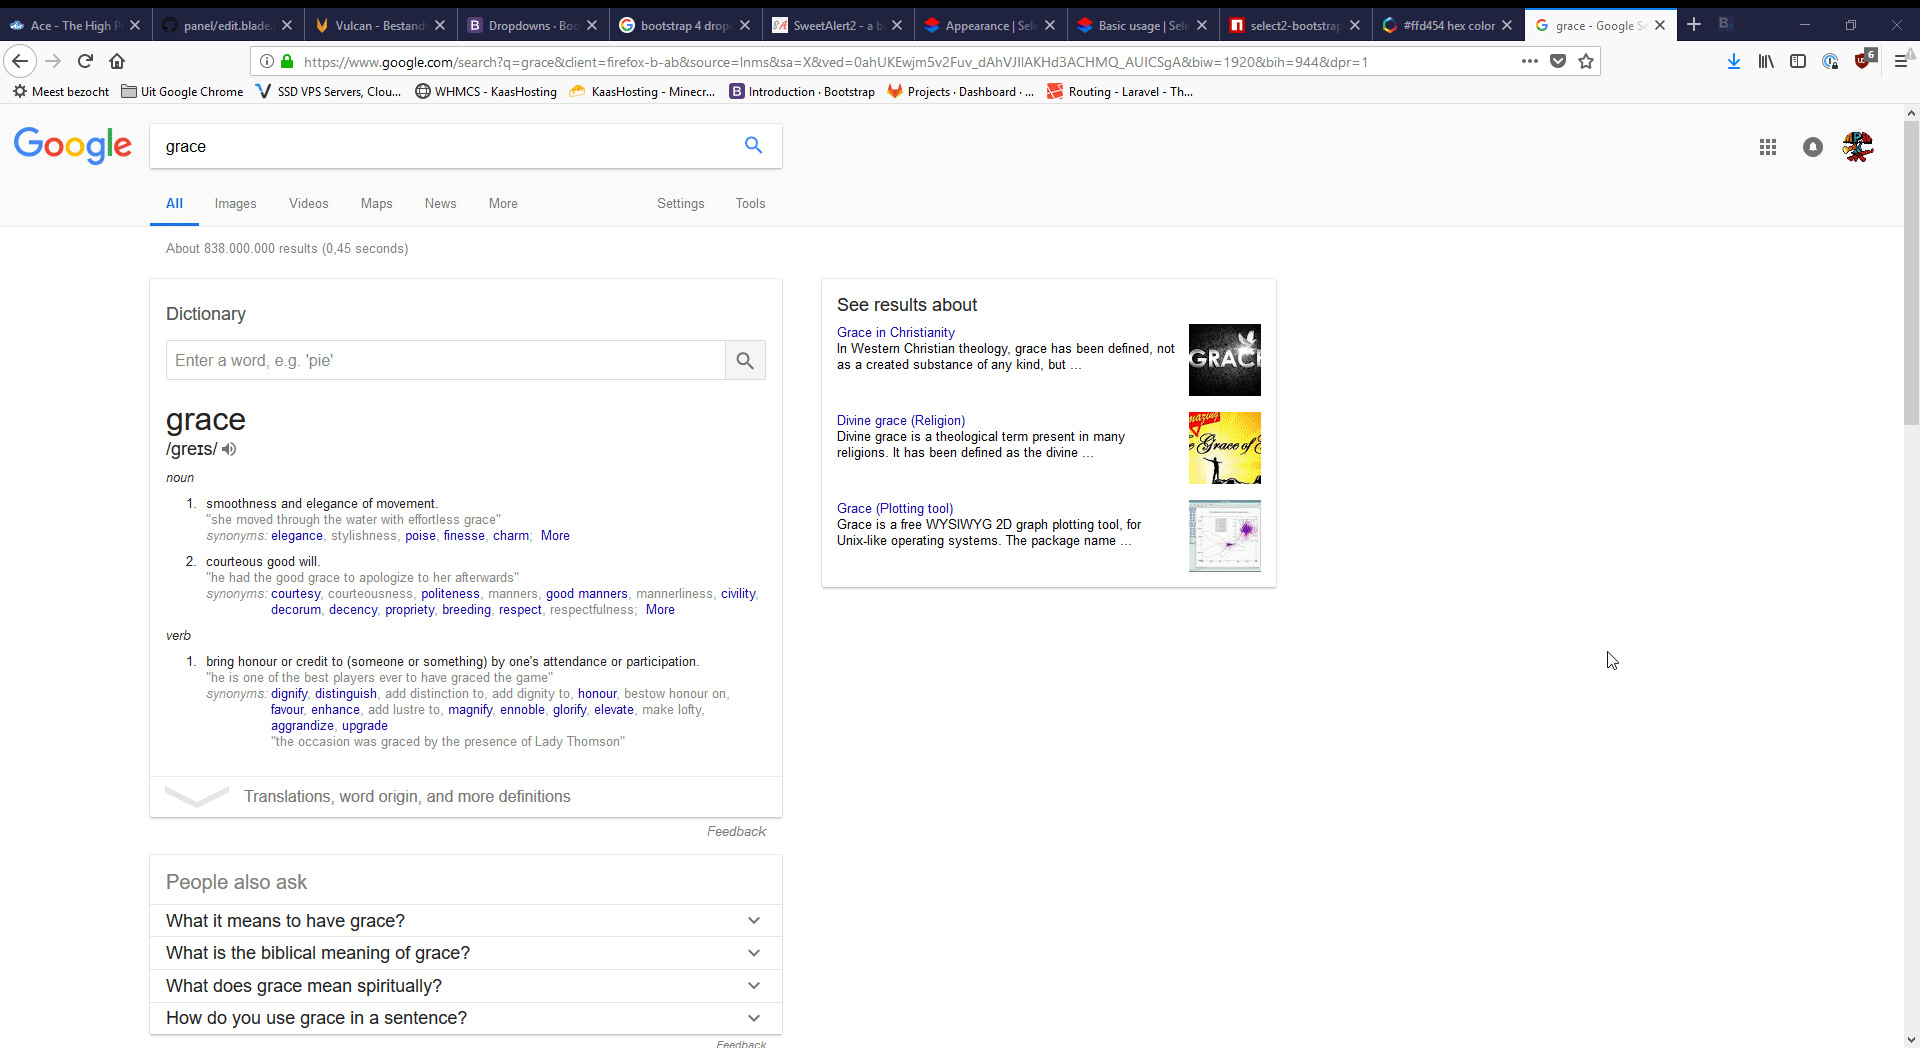Expand 'How do you use grace in a sentence?'
The width and height of the screenshot is (1920, 1048).
click(465, 1018)
